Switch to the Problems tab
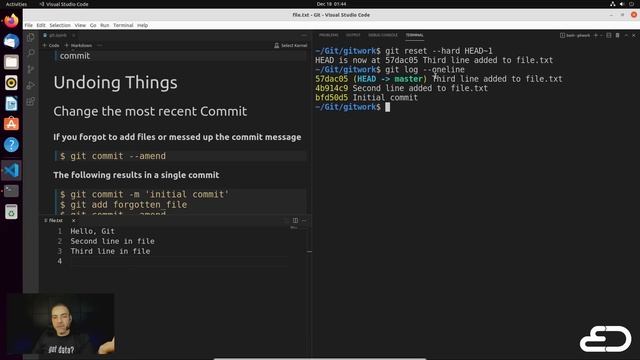This screenshot has height=360, width=640. click(x=329, y=35)
